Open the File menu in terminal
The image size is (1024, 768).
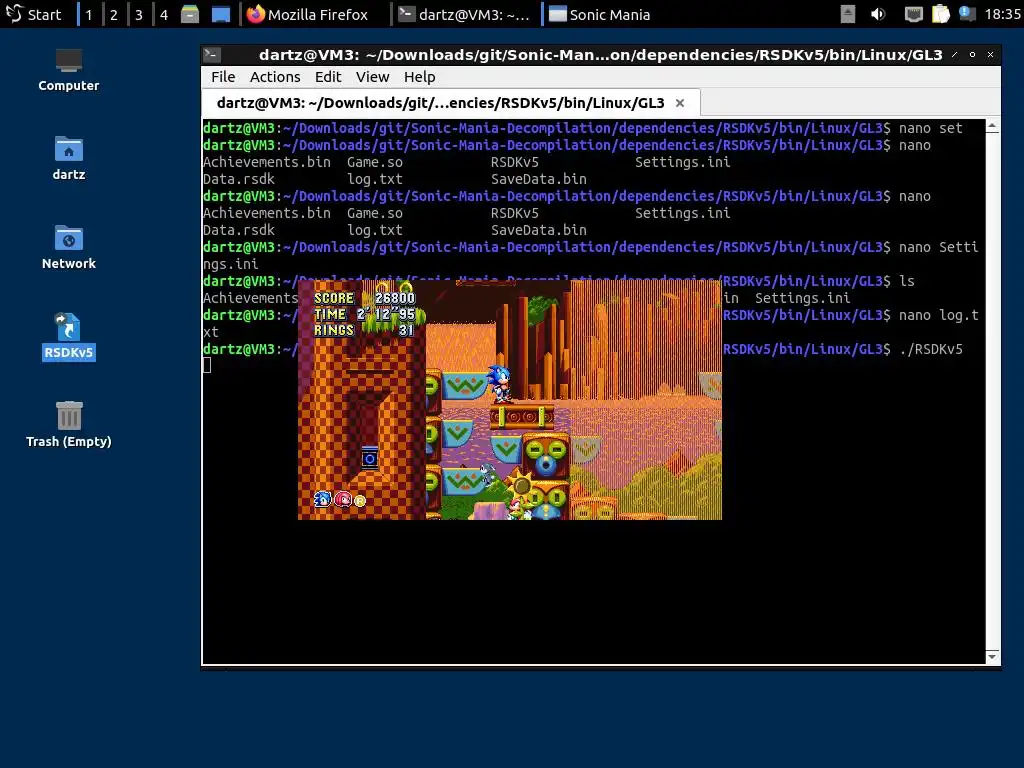tap(223, 77)
